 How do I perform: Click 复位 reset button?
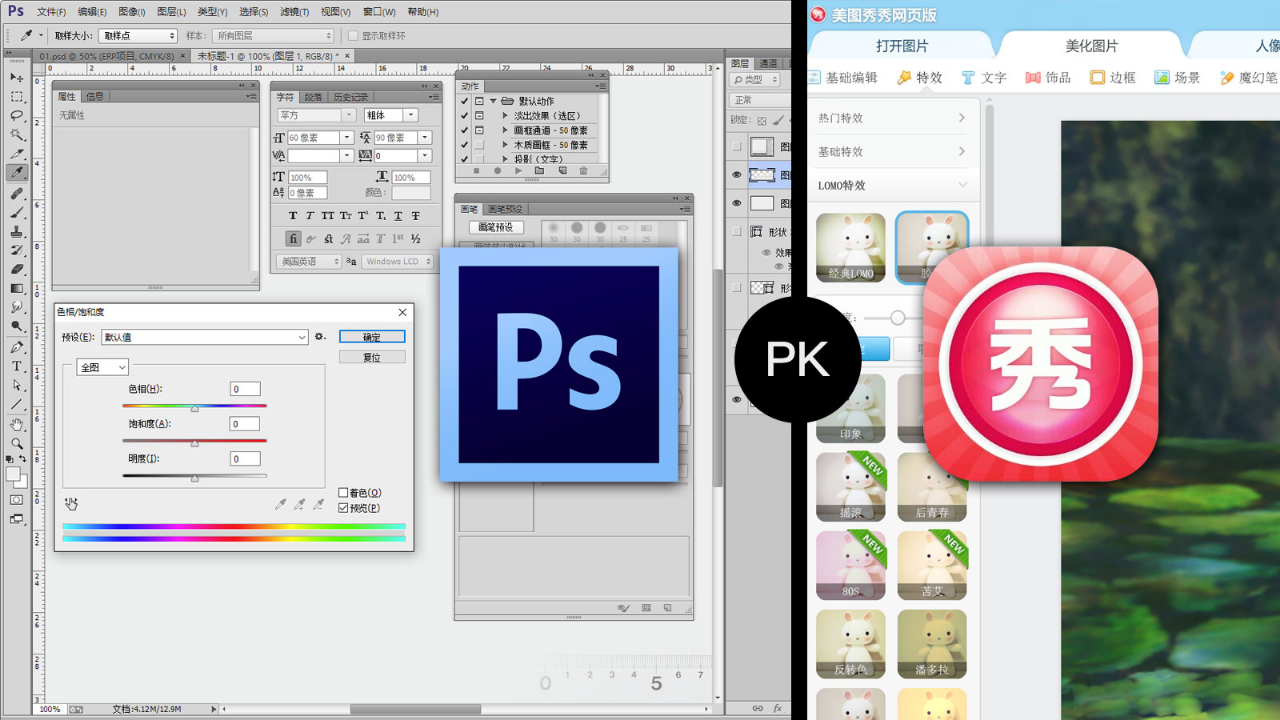372,357
